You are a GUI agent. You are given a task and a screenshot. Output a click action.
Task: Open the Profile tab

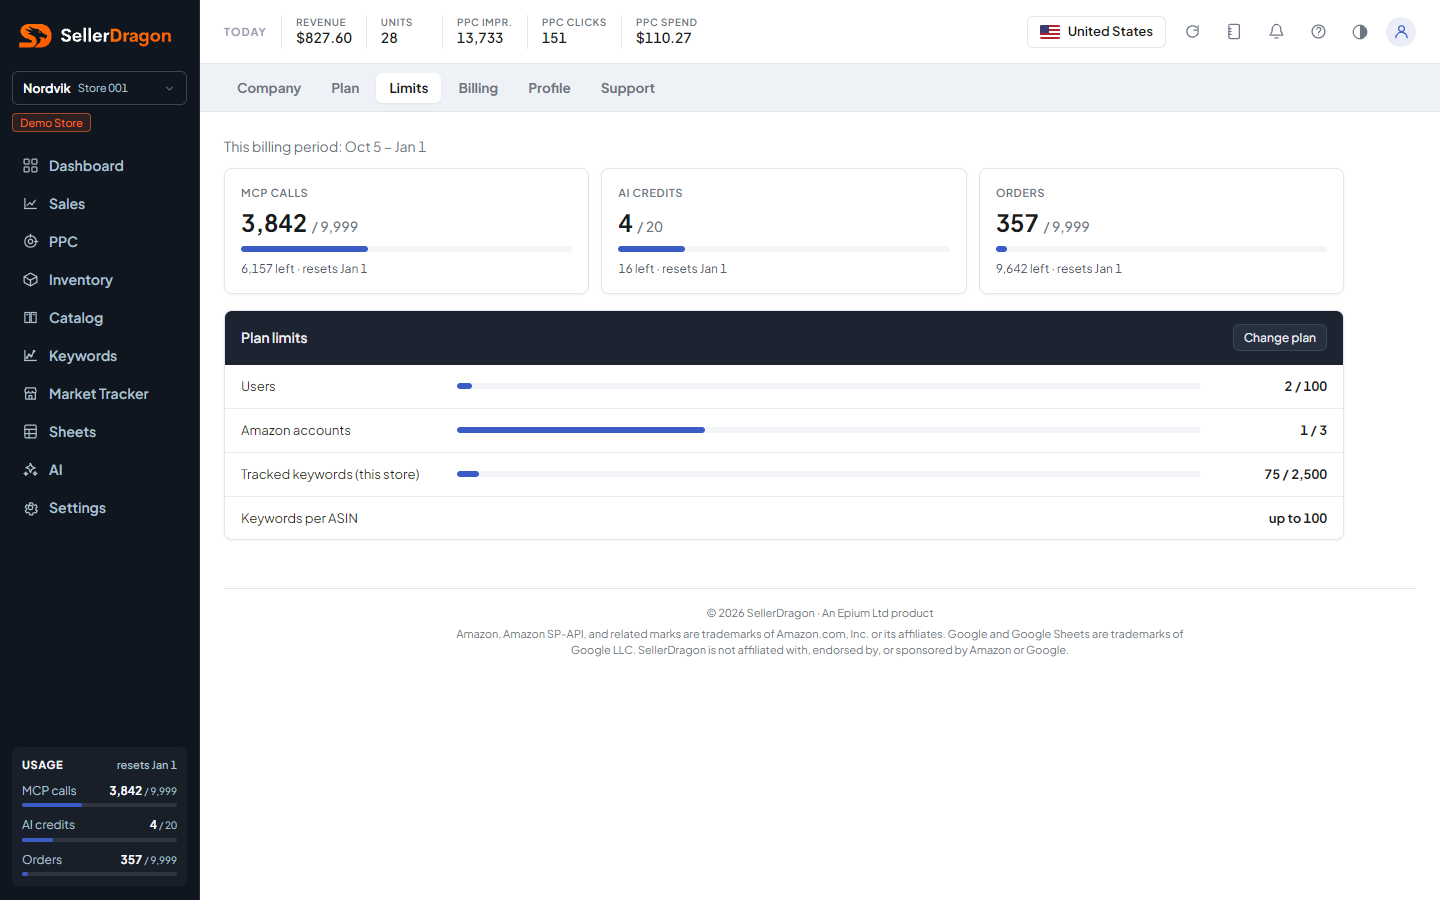point(549,88)
